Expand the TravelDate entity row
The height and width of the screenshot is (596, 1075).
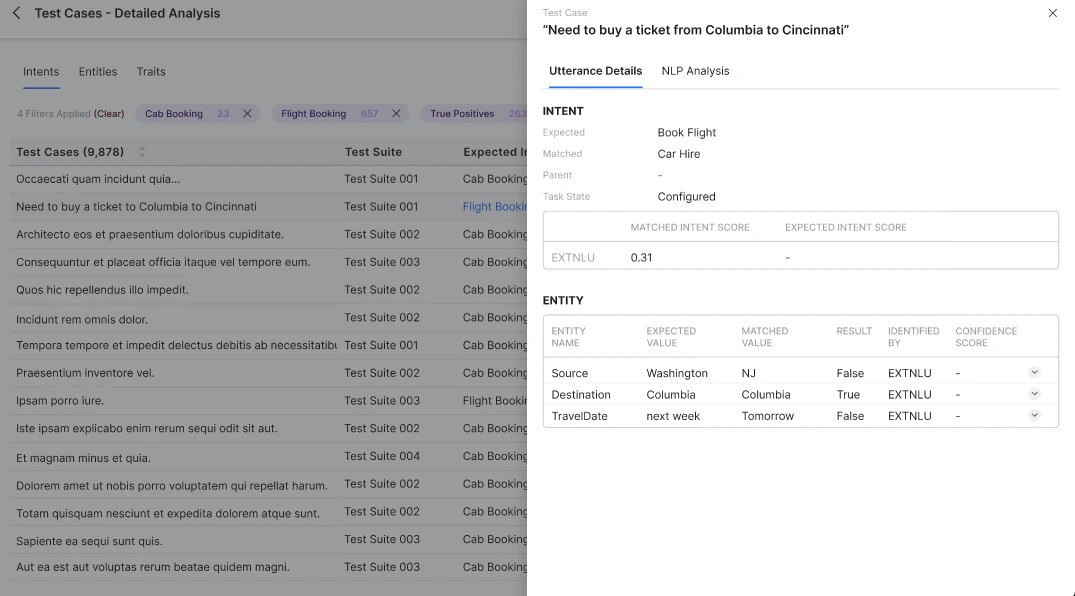pos(1034,415)
